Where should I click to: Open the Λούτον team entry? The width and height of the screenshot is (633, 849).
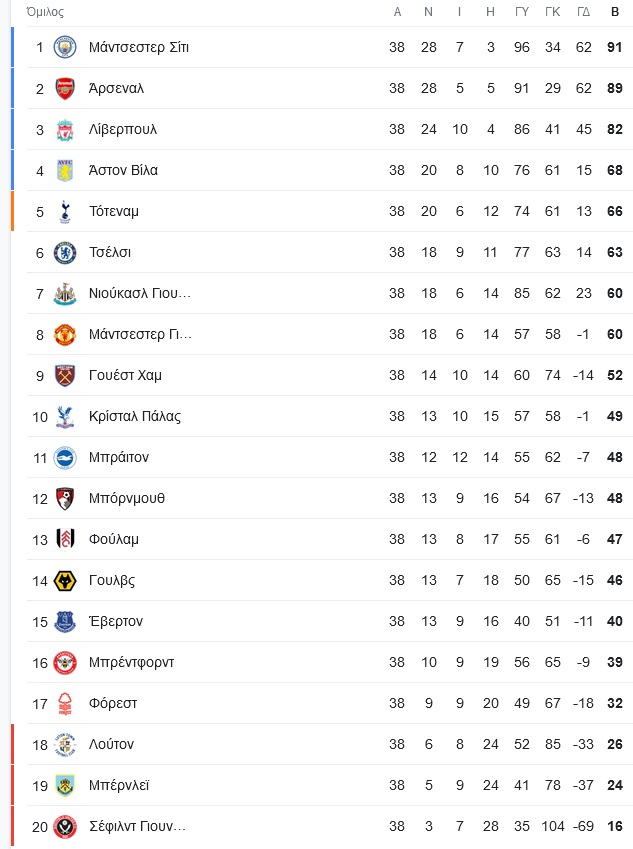tap(111, 744)
